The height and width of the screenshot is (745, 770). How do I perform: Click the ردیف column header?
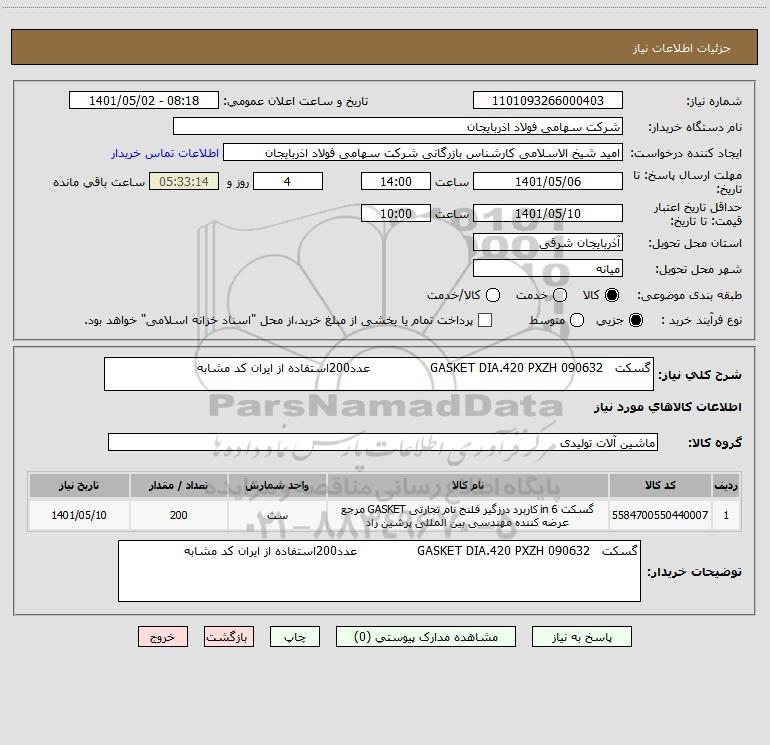click(x=726, y=485)
